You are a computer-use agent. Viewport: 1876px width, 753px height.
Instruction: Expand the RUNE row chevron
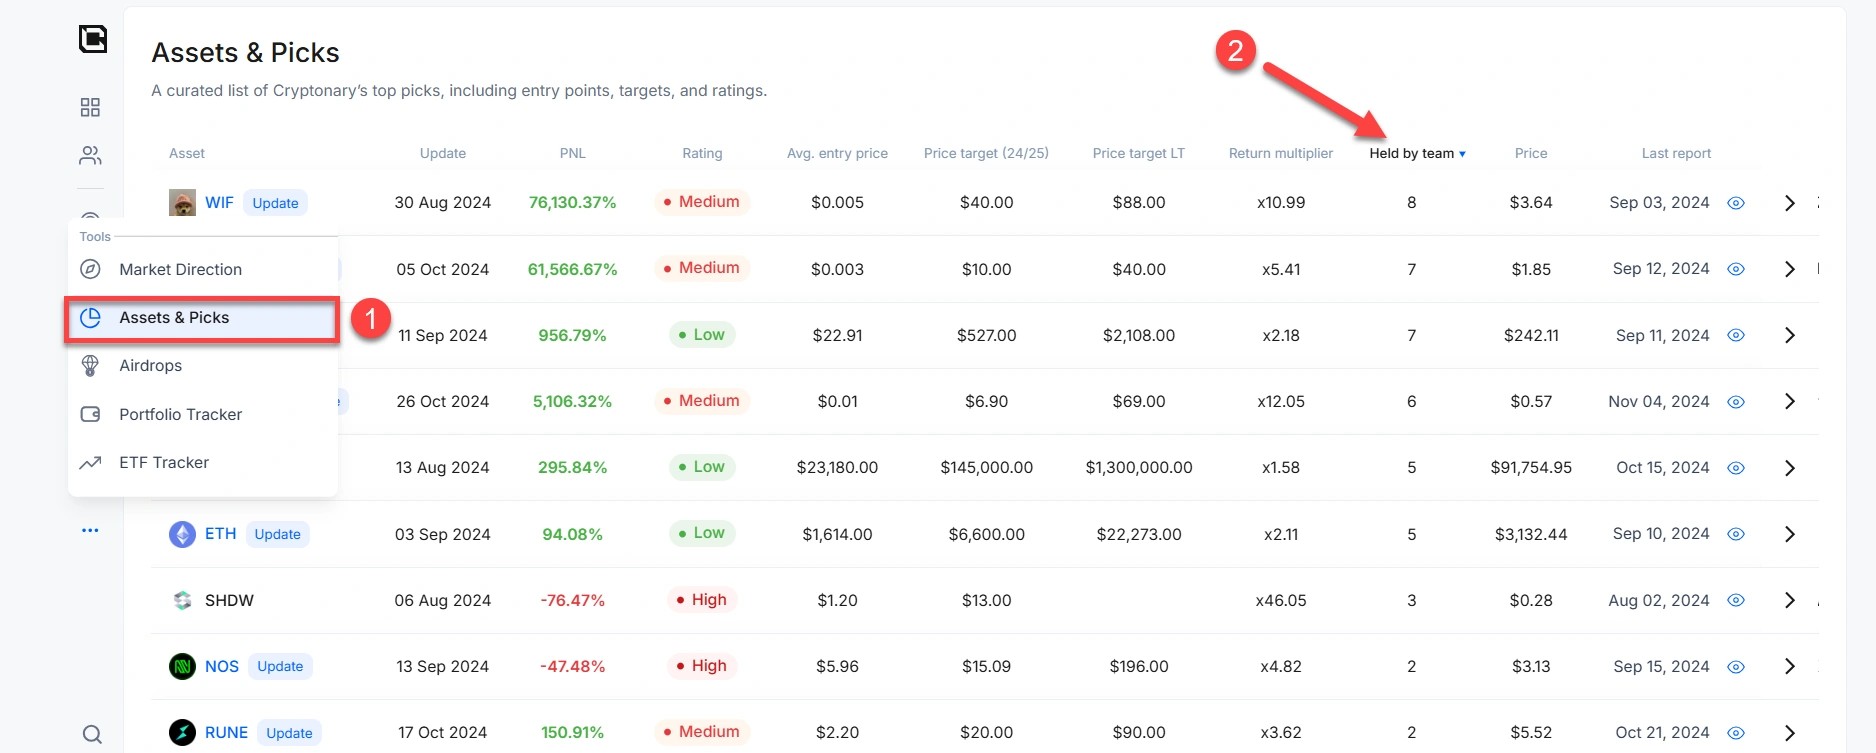1790,733
